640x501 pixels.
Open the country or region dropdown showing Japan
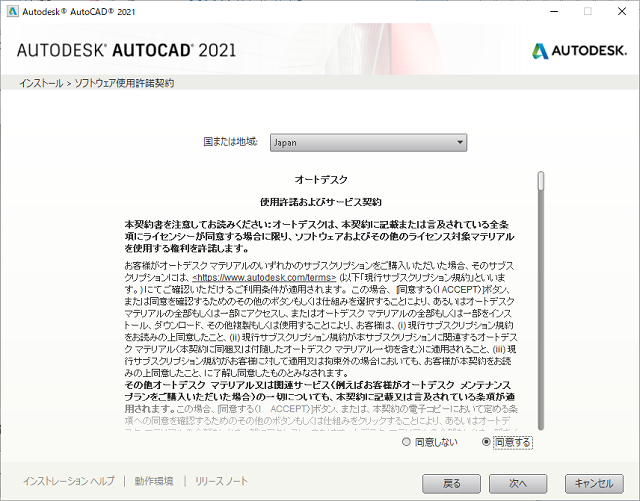tap(368, 143)
